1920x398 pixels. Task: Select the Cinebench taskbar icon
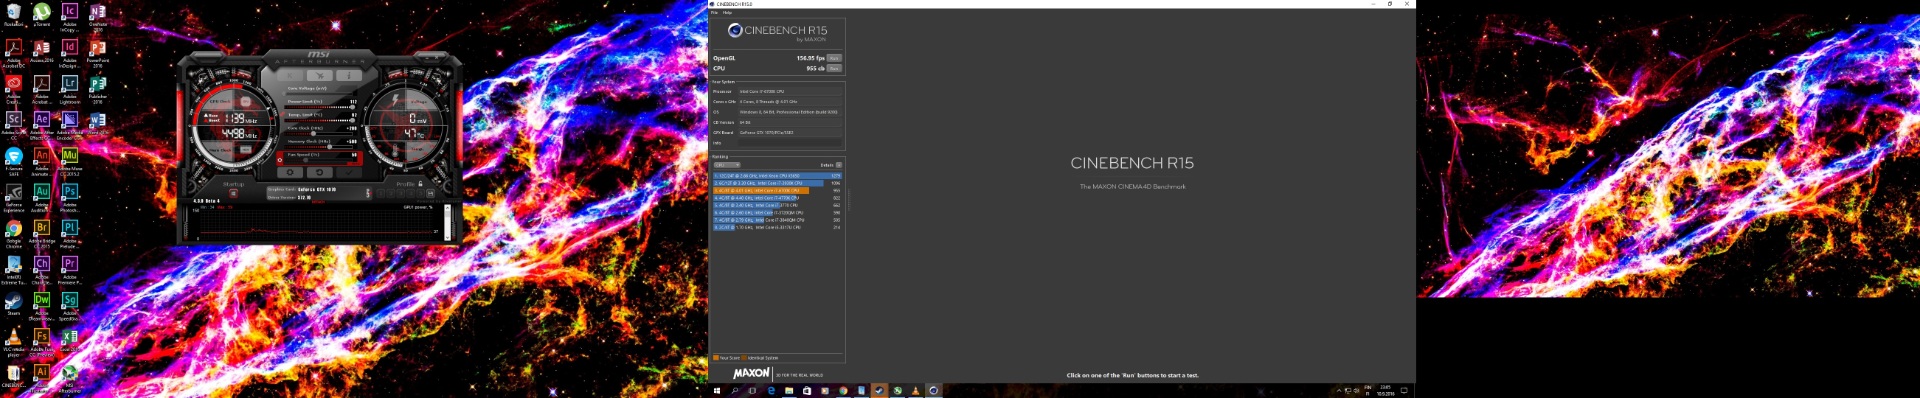click(x=933, y=391)
